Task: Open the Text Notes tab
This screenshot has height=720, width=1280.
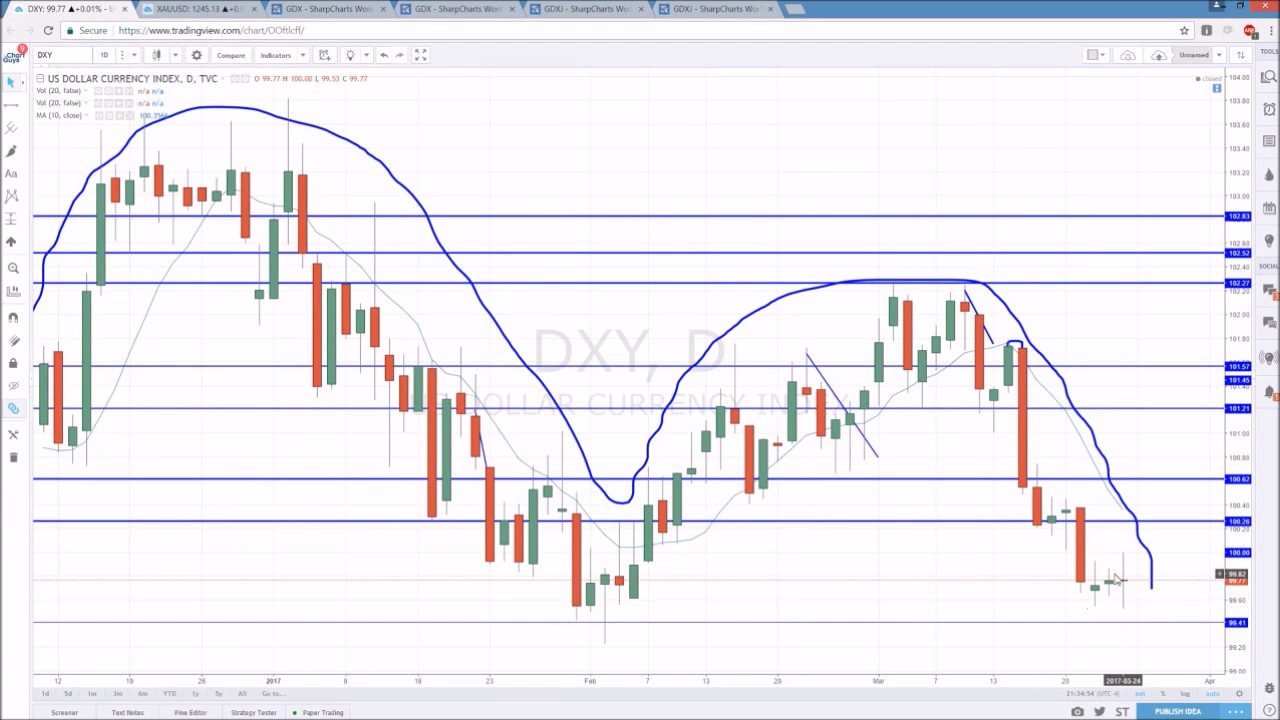Action: tap(127, 713)
